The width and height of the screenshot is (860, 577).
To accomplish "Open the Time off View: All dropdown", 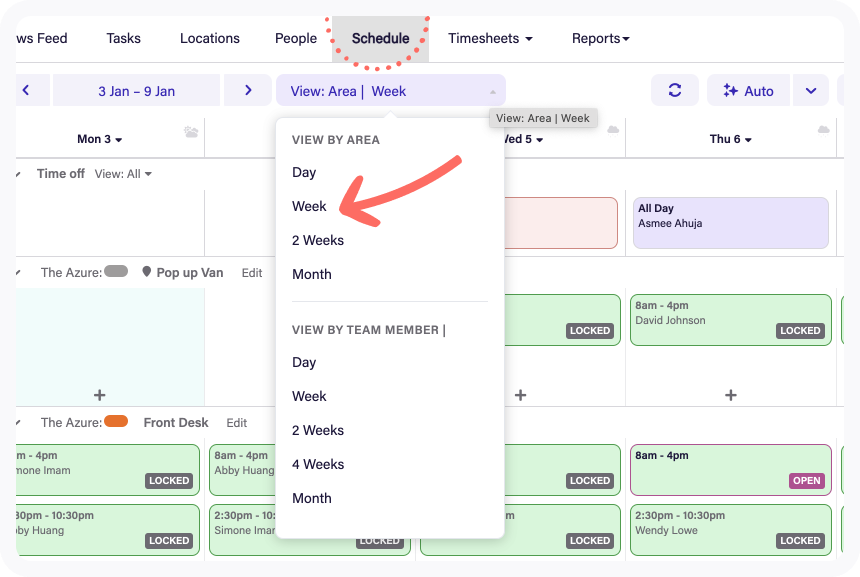I will click(x=124, y=174).
